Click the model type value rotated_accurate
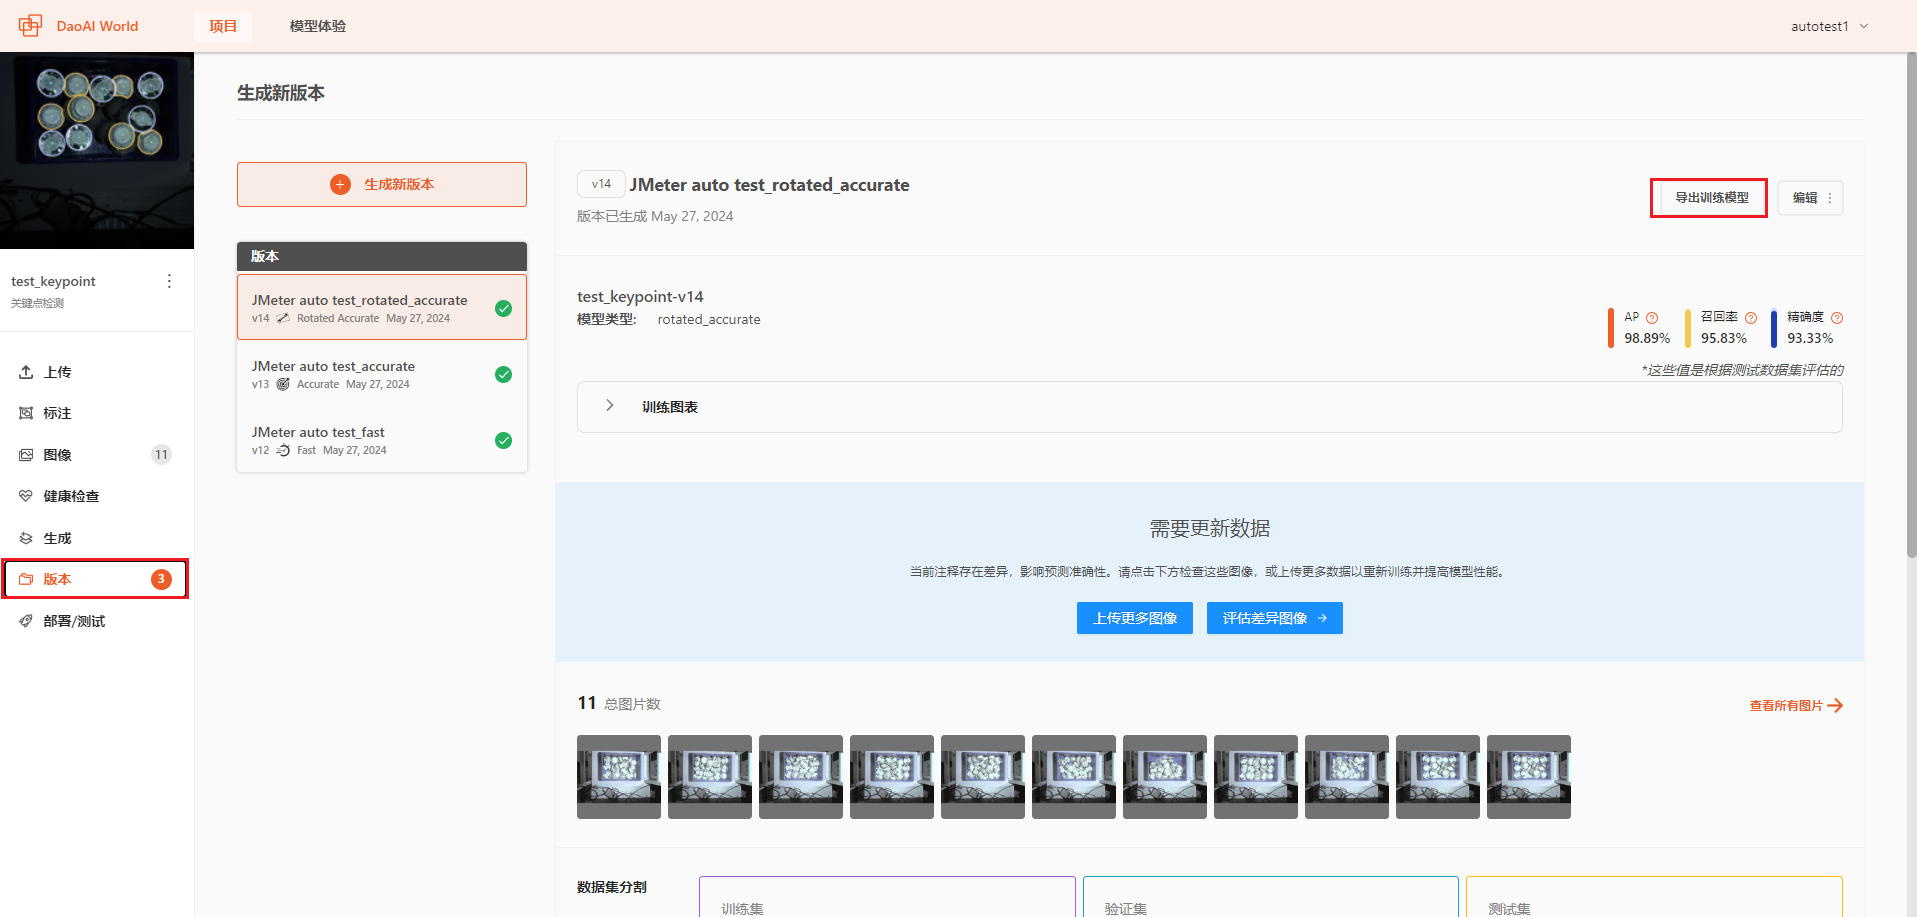1917x917 pixels. (x=709, y=320)
